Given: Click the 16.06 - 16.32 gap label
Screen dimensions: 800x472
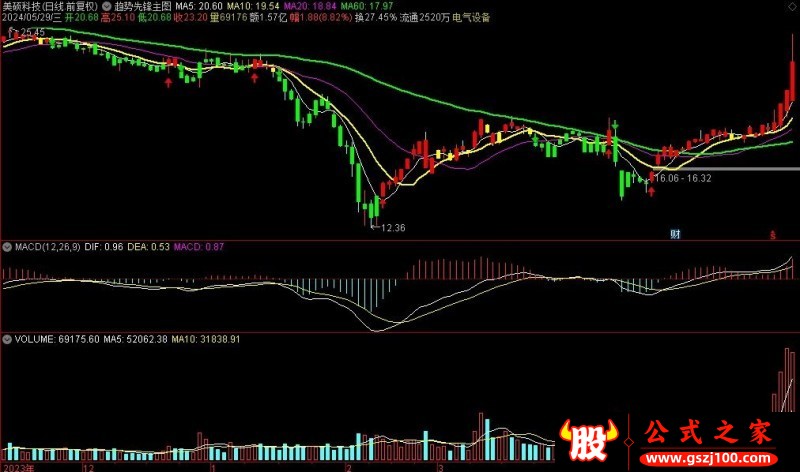Looking at the screenshot, I should click(x=683, y=178).
